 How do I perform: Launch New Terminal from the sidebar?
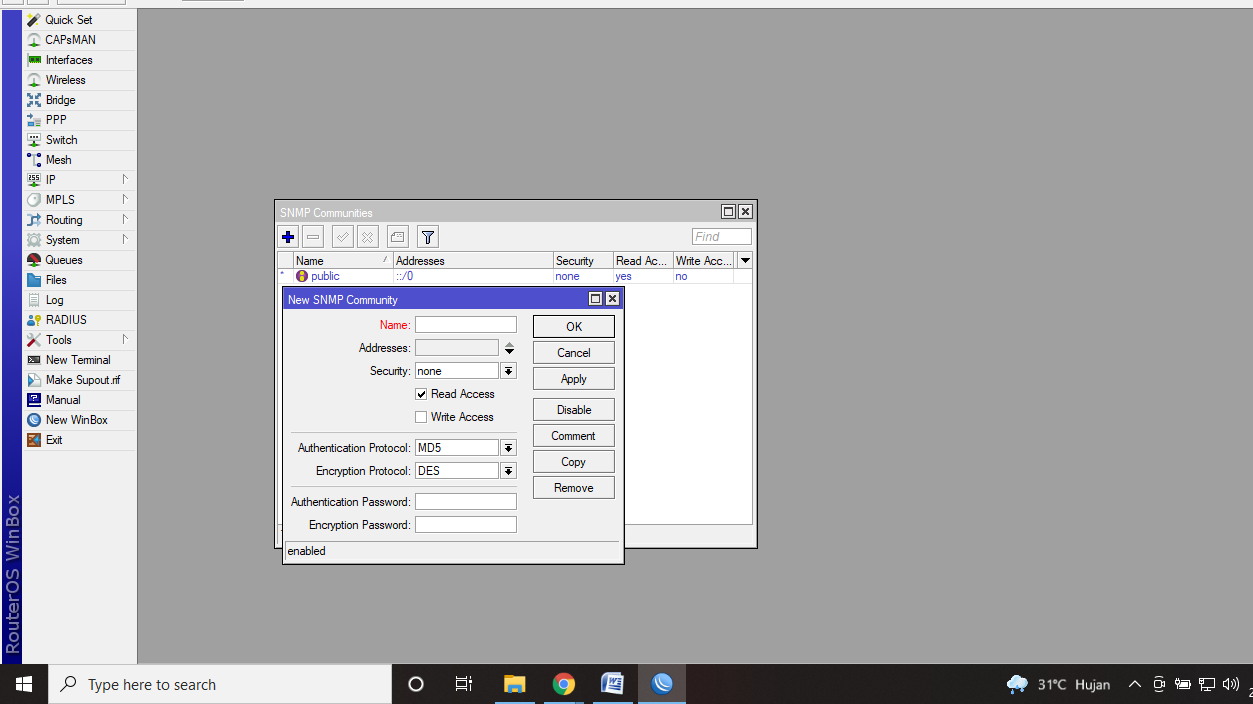(79, 360)
